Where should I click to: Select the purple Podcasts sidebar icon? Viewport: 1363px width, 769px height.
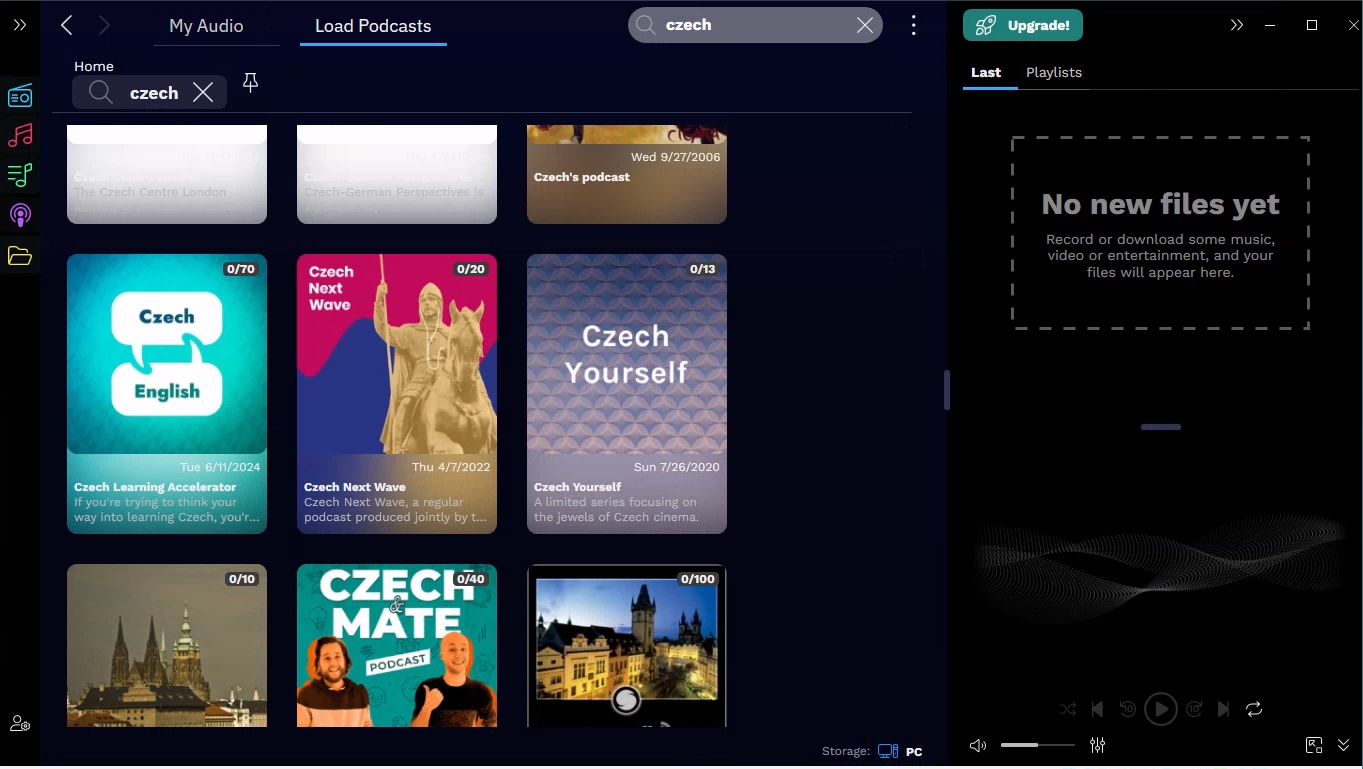point(20,215)
